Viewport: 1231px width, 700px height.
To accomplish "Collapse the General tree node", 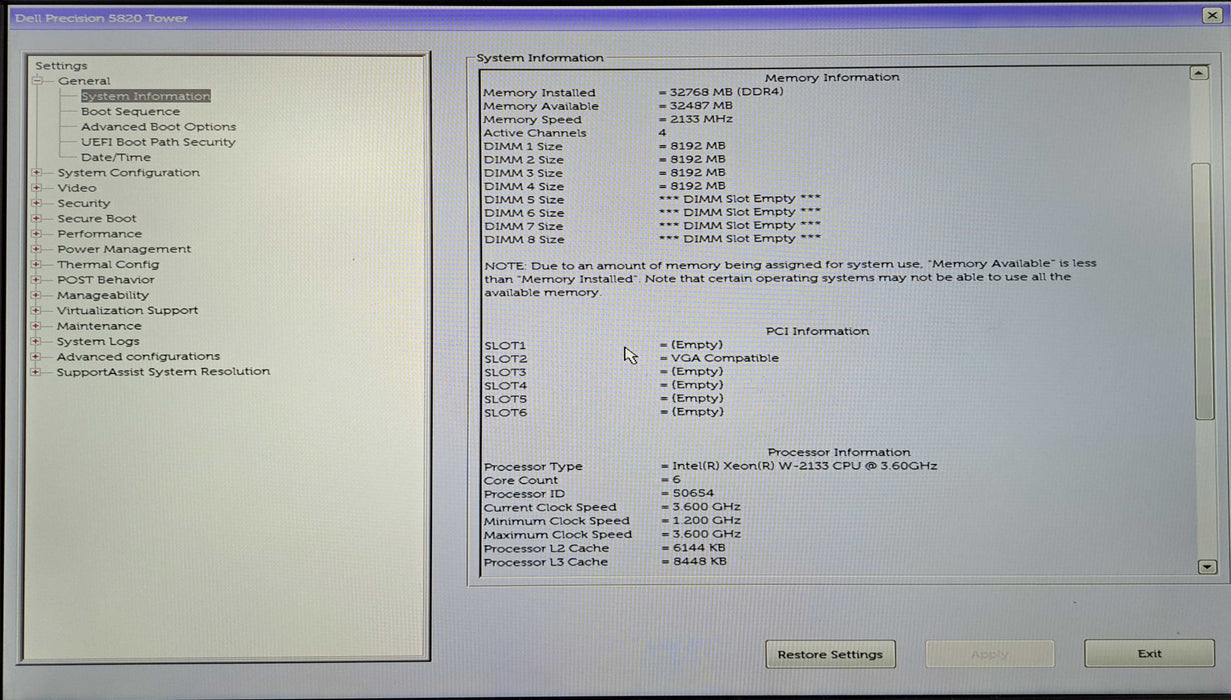I will [x=37, y=81].
